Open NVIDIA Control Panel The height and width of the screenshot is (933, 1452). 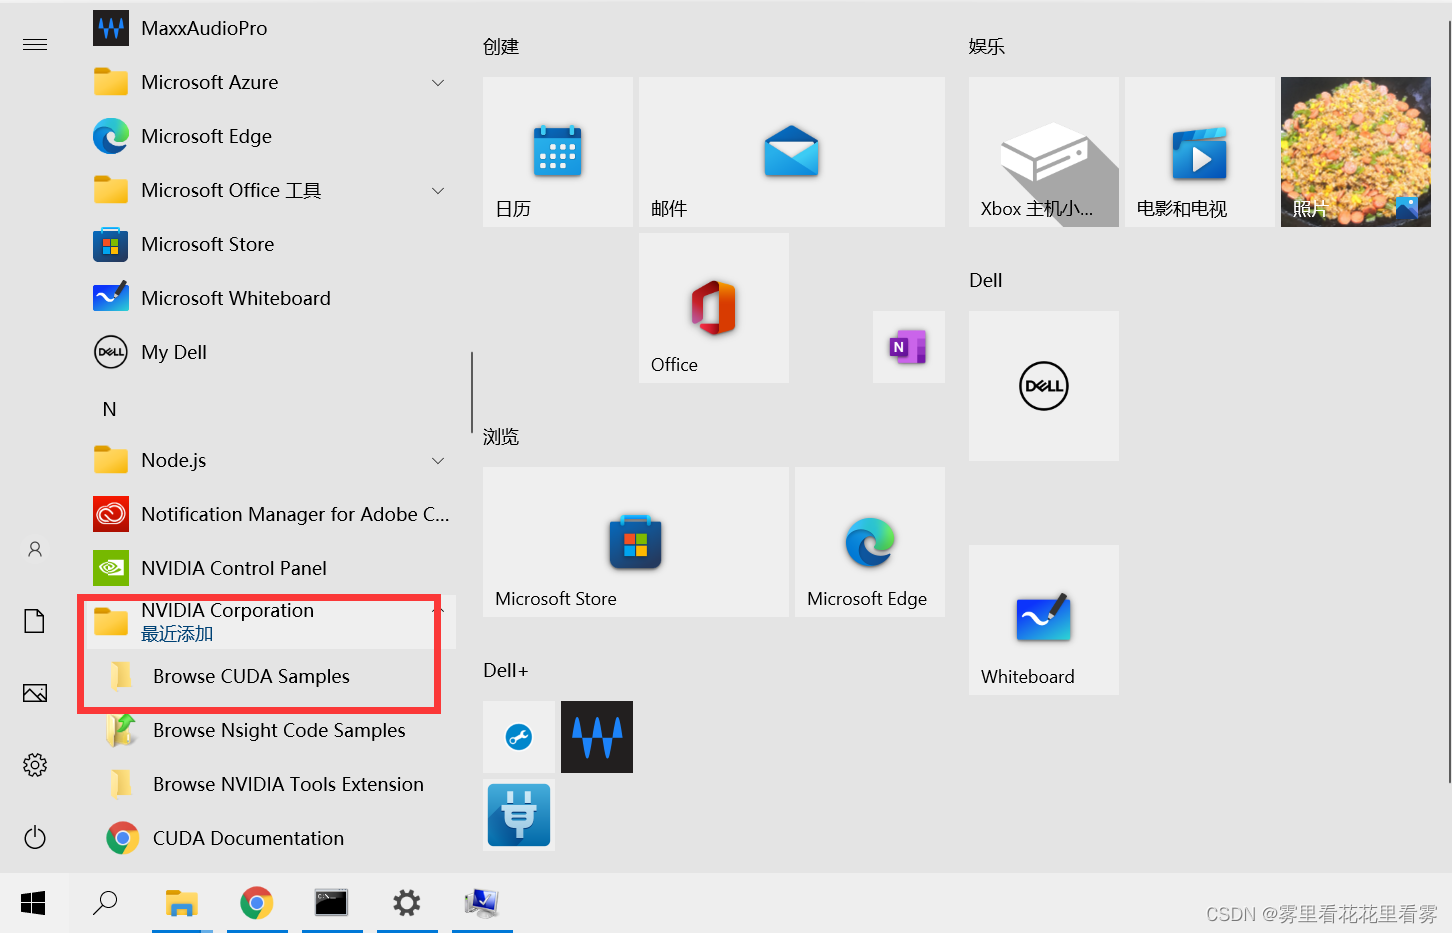270,568
